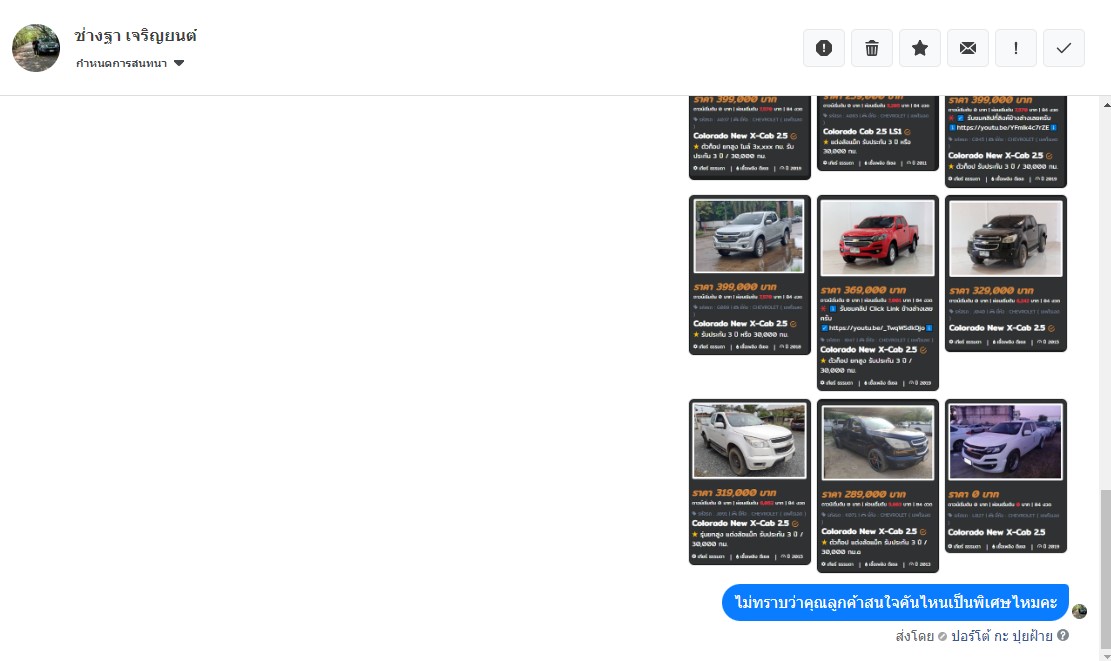Open the ช่างฐา เจริญยนต์ profile picture

tap(36, 48)
